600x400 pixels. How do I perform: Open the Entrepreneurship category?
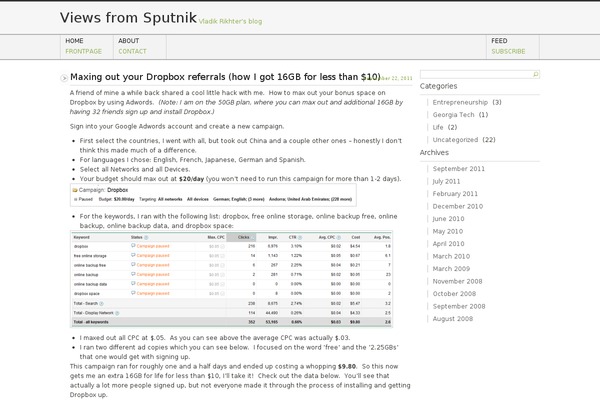coord(460,102)
